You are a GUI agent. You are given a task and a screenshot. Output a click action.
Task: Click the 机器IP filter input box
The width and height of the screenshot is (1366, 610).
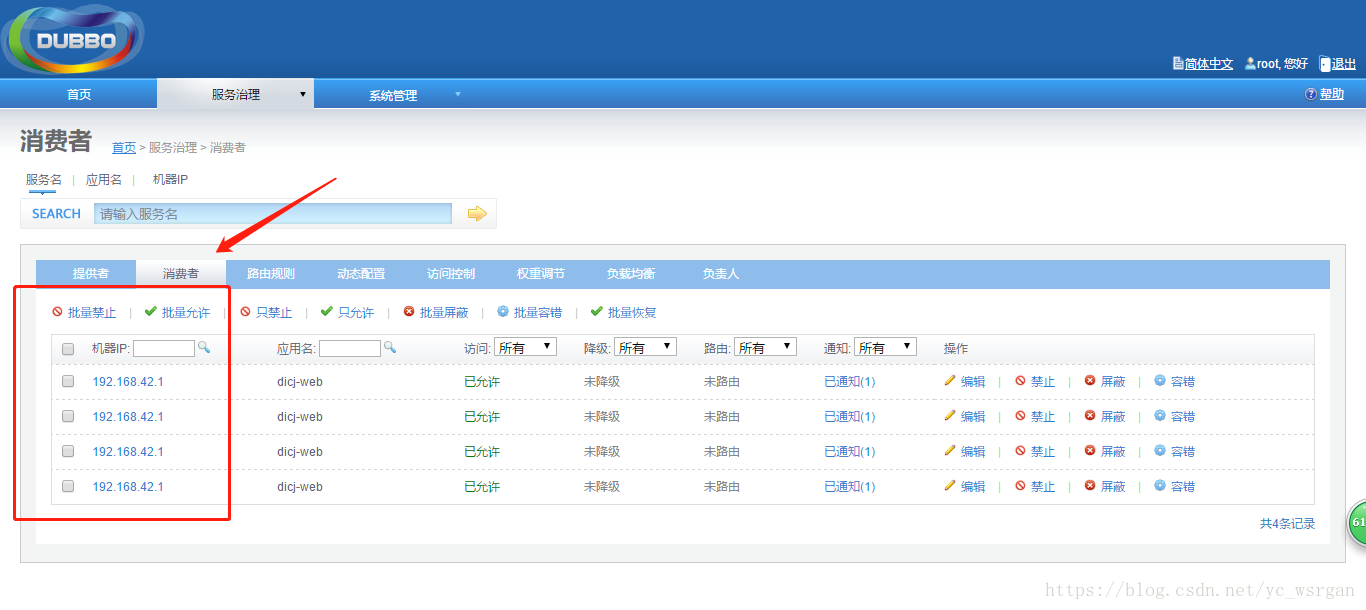164,348
